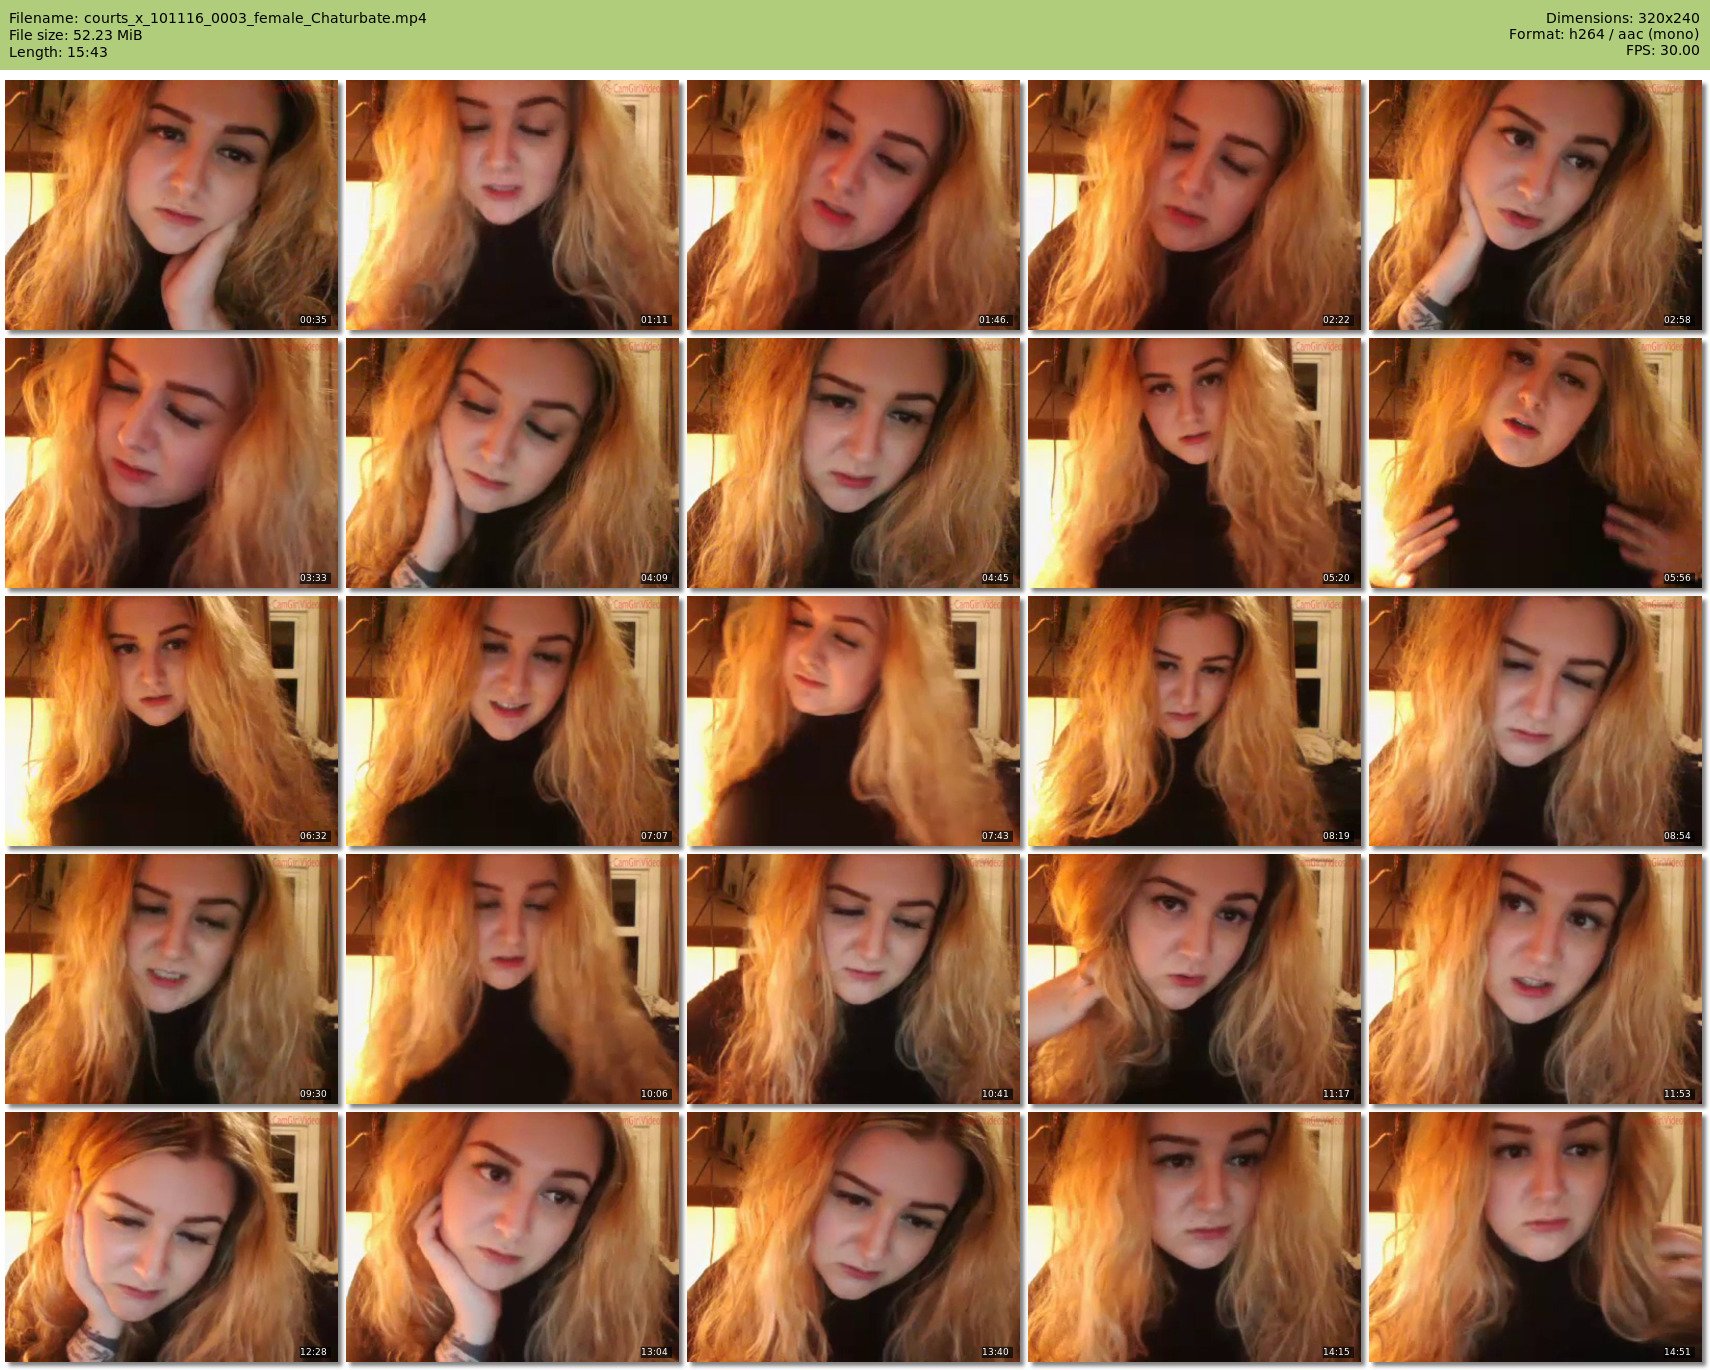
Task: Select the "Dimensions: 320x240" text
Action: click(x=1622, y=18)
